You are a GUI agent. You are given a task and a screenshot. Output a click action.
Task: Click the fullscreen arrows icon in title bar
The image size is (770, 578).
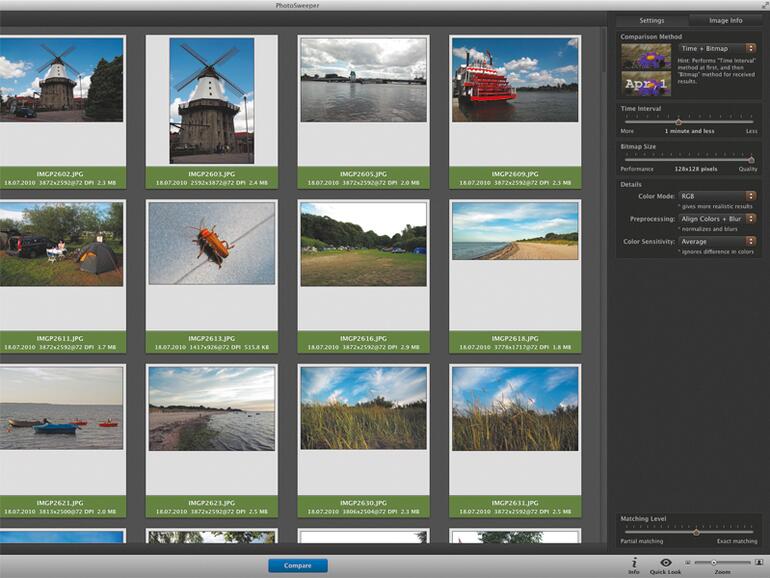point(763,6)
